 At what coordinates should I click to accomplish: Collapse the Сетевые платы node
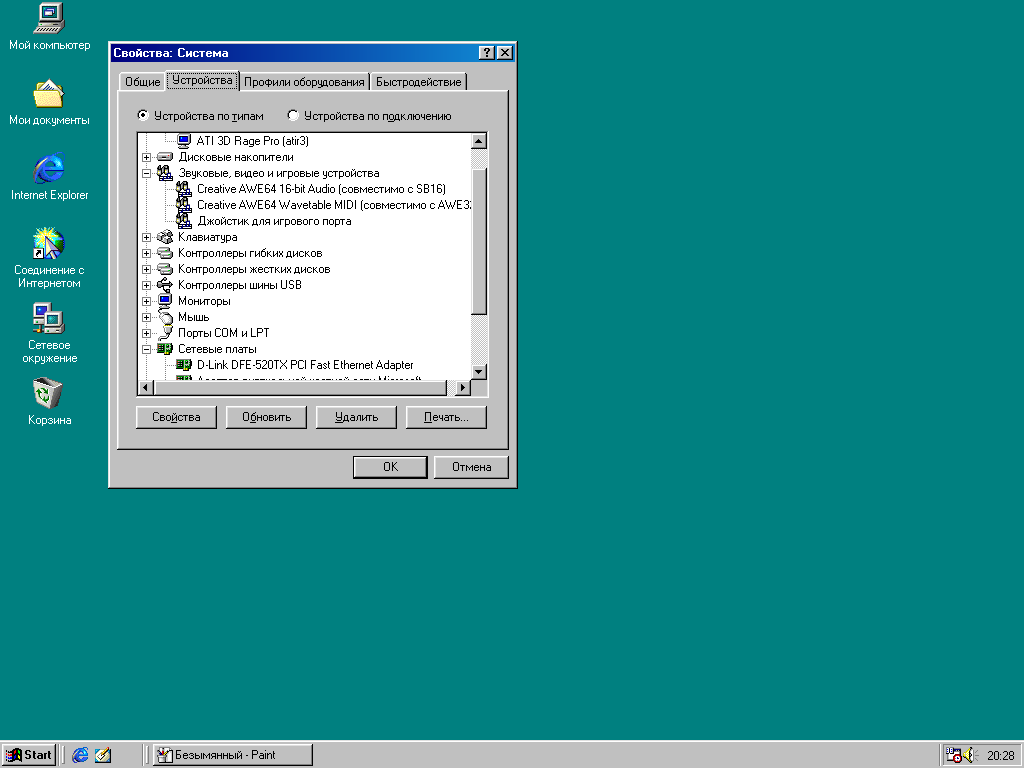(x=146, y=349)
